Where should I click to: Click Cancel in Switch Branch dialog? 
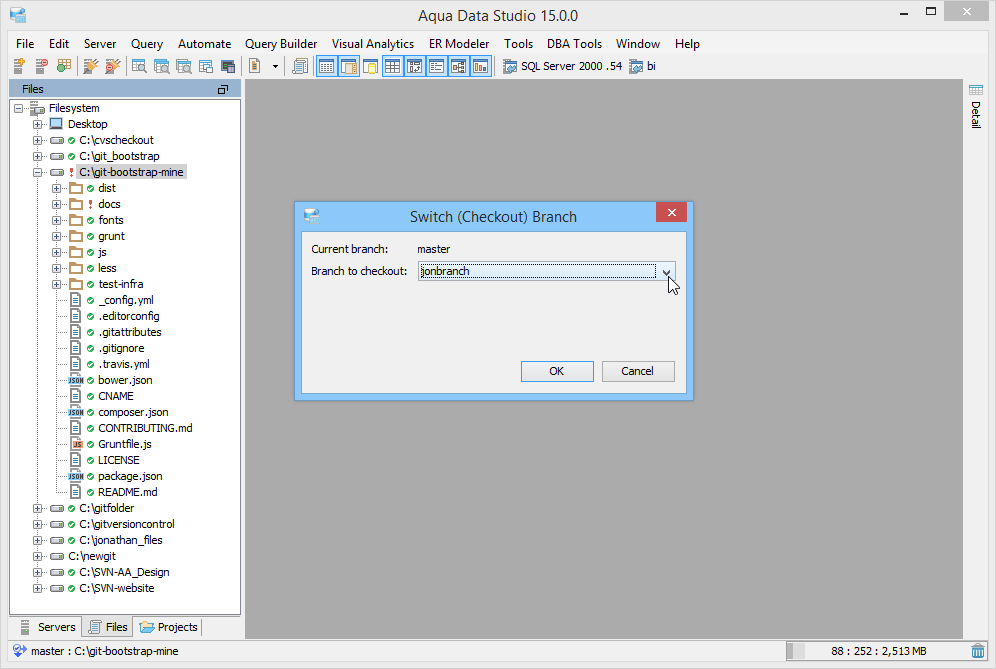(x=638, y=371)
